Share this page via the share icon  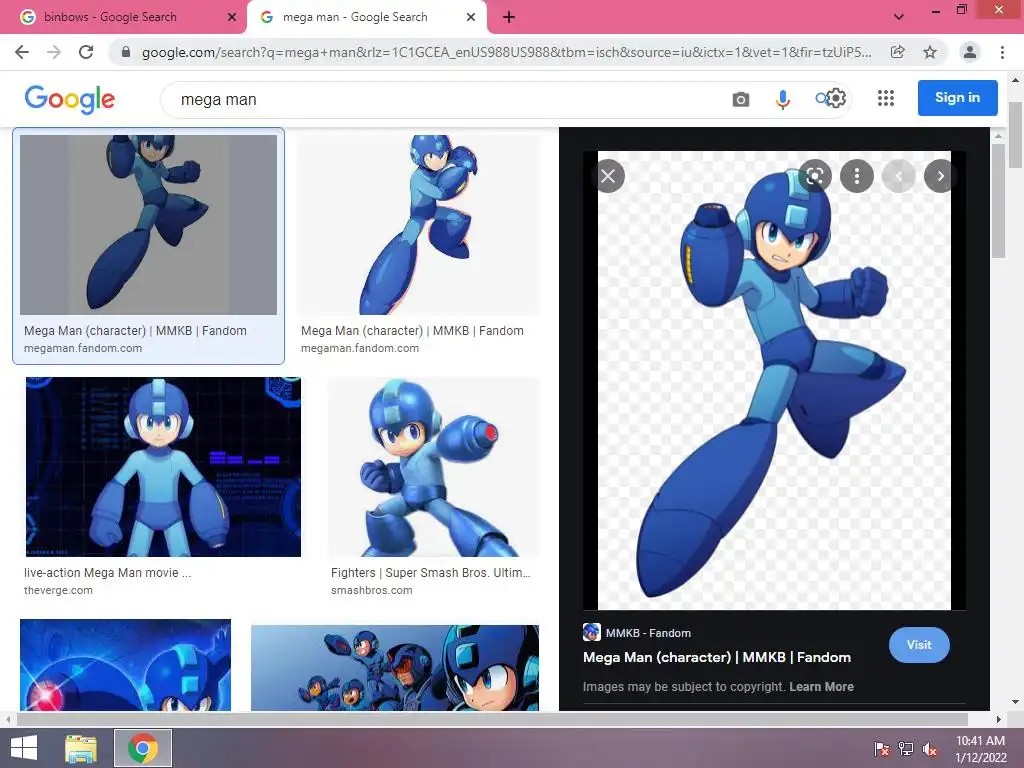coord(897,52)
